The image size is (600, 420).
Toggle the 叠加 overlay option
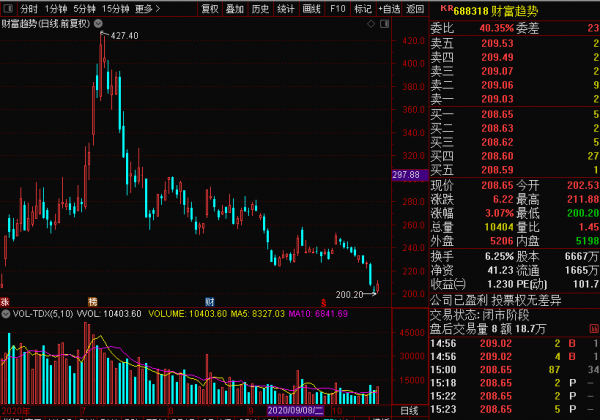[235, 8]
